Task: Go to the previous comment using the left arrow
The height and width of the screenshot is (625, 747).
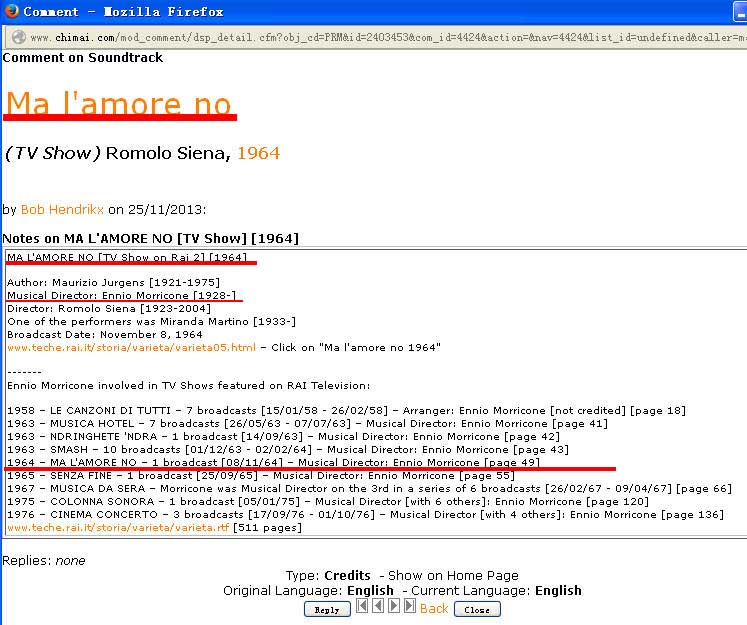Action: pyautogui.click(x=378, y=605)
